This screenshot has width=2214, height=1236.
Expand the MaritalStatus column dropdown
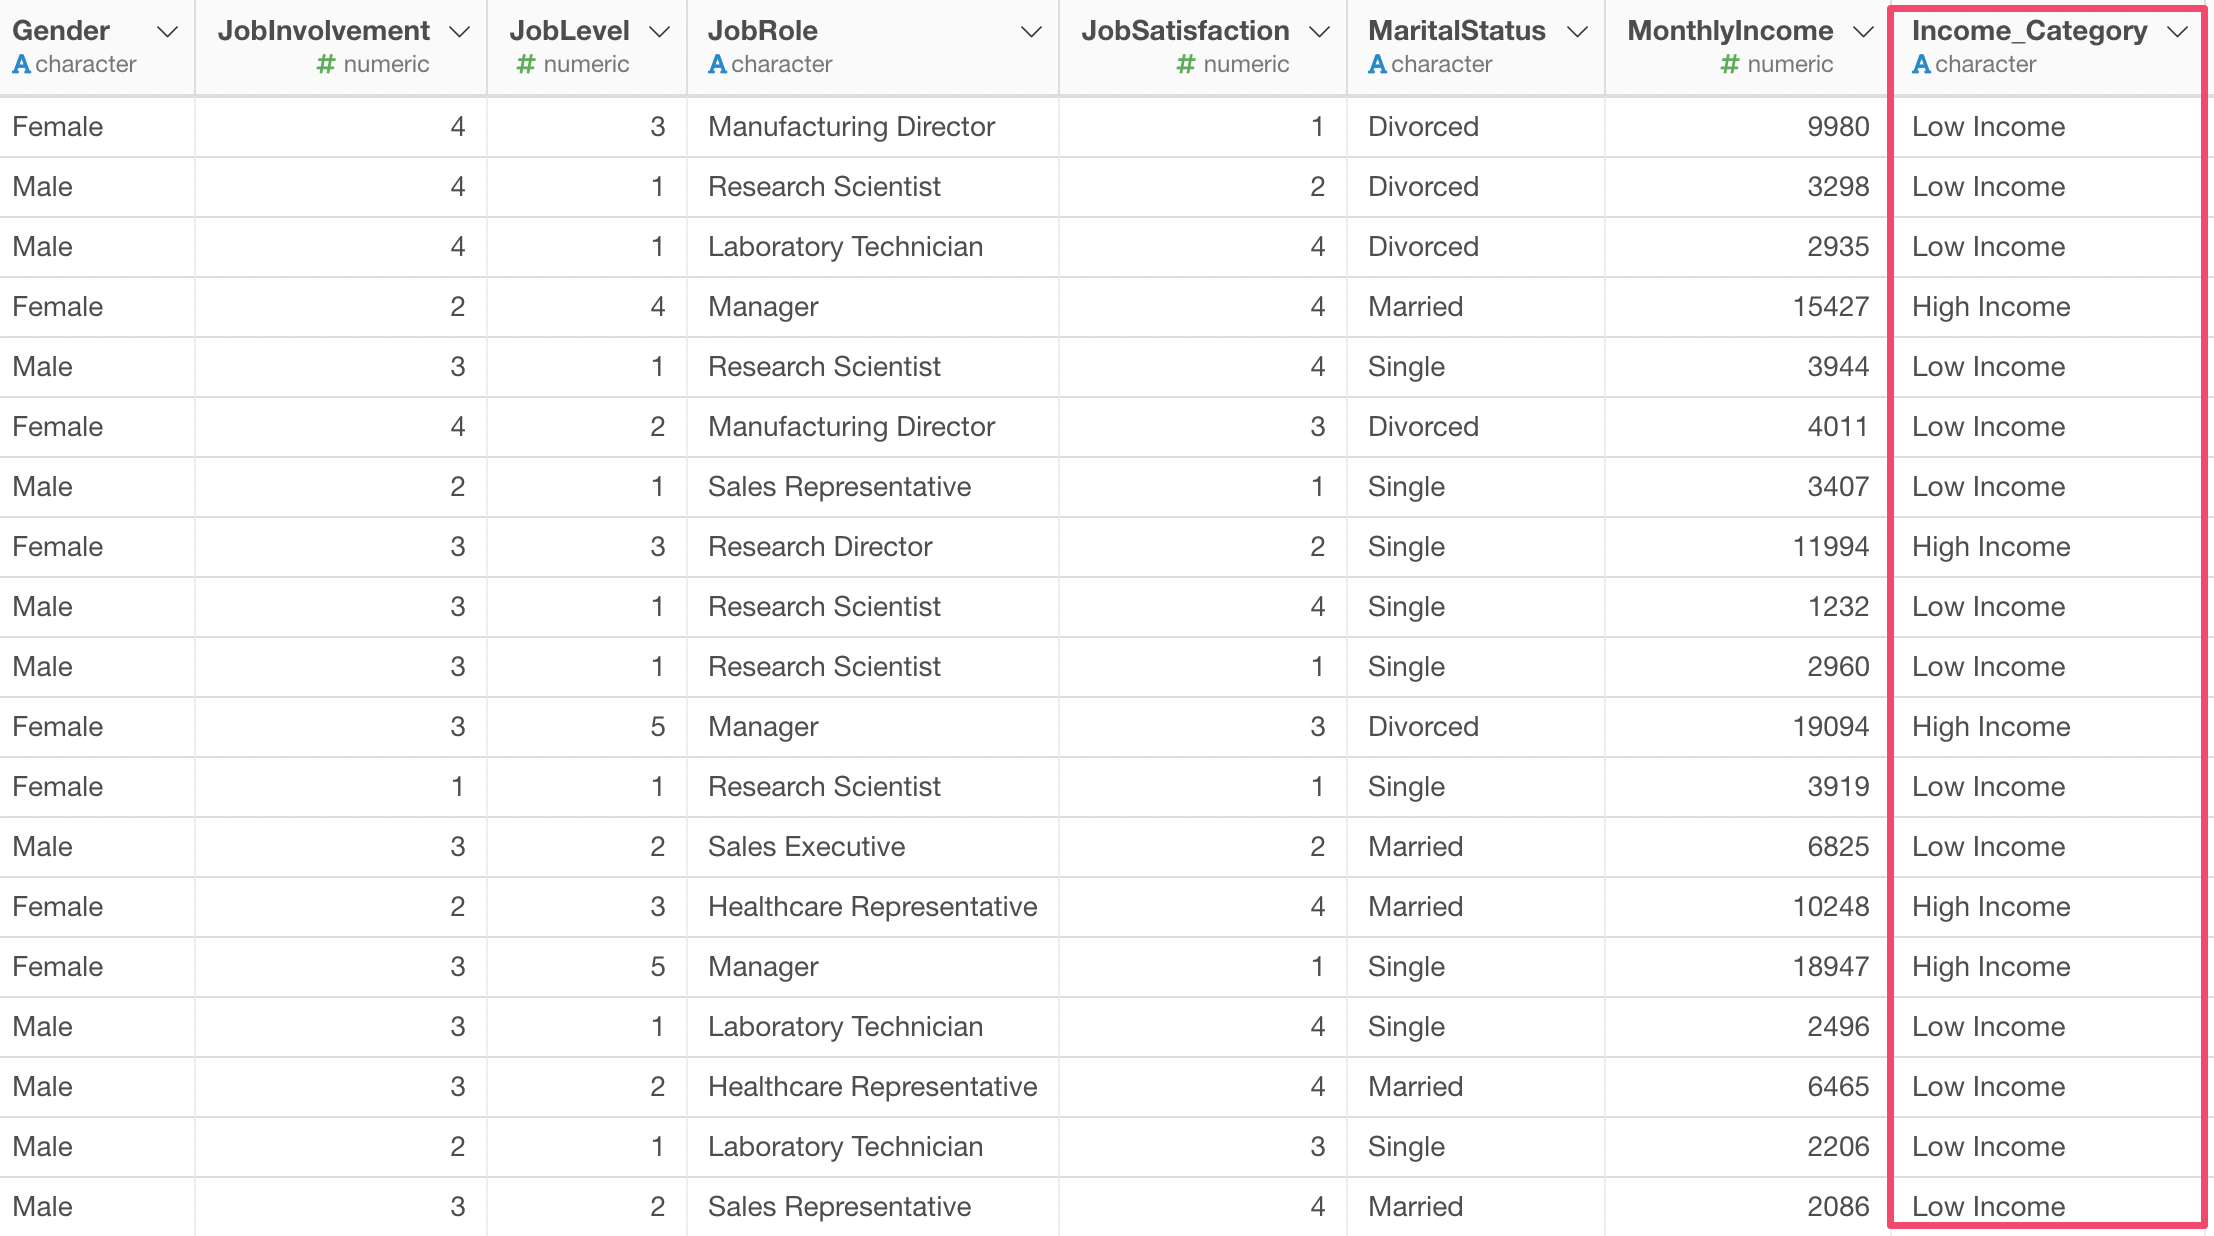pyautogui.click(x=1578, y=32)
